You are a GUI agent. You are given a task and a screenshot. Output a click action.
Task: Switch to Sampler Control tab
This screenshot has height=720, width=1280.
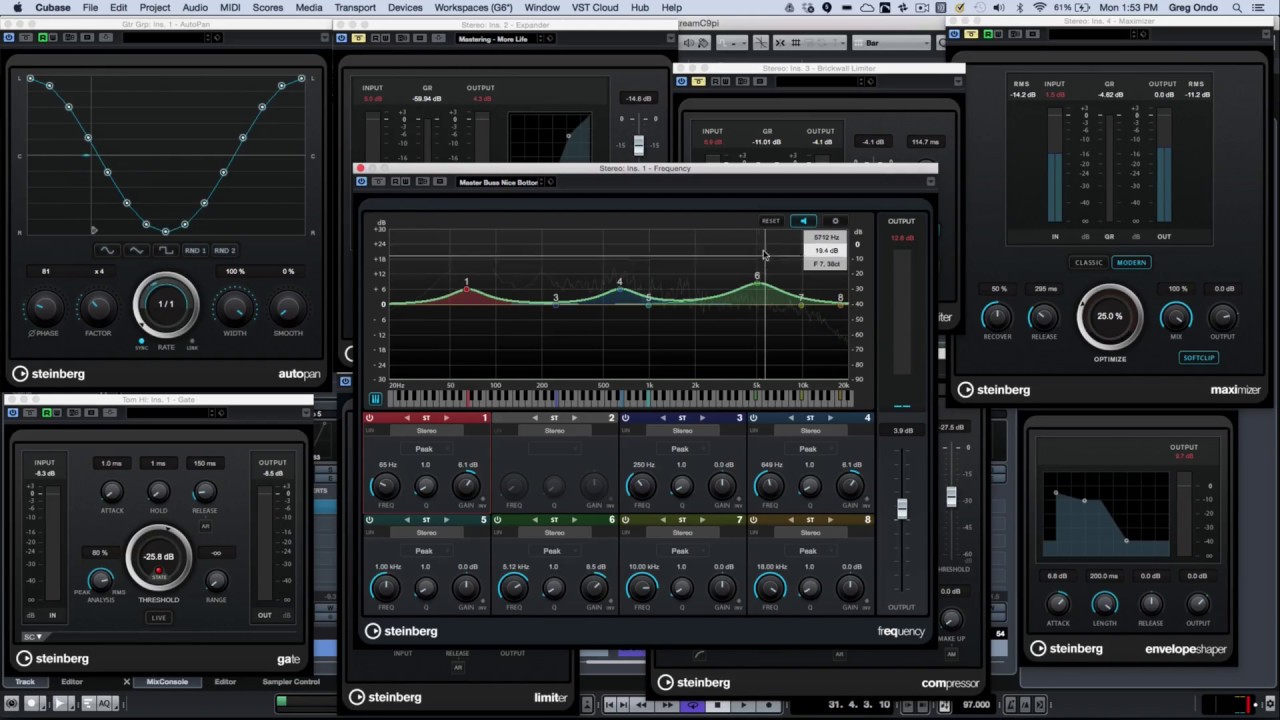pos(291,682)
